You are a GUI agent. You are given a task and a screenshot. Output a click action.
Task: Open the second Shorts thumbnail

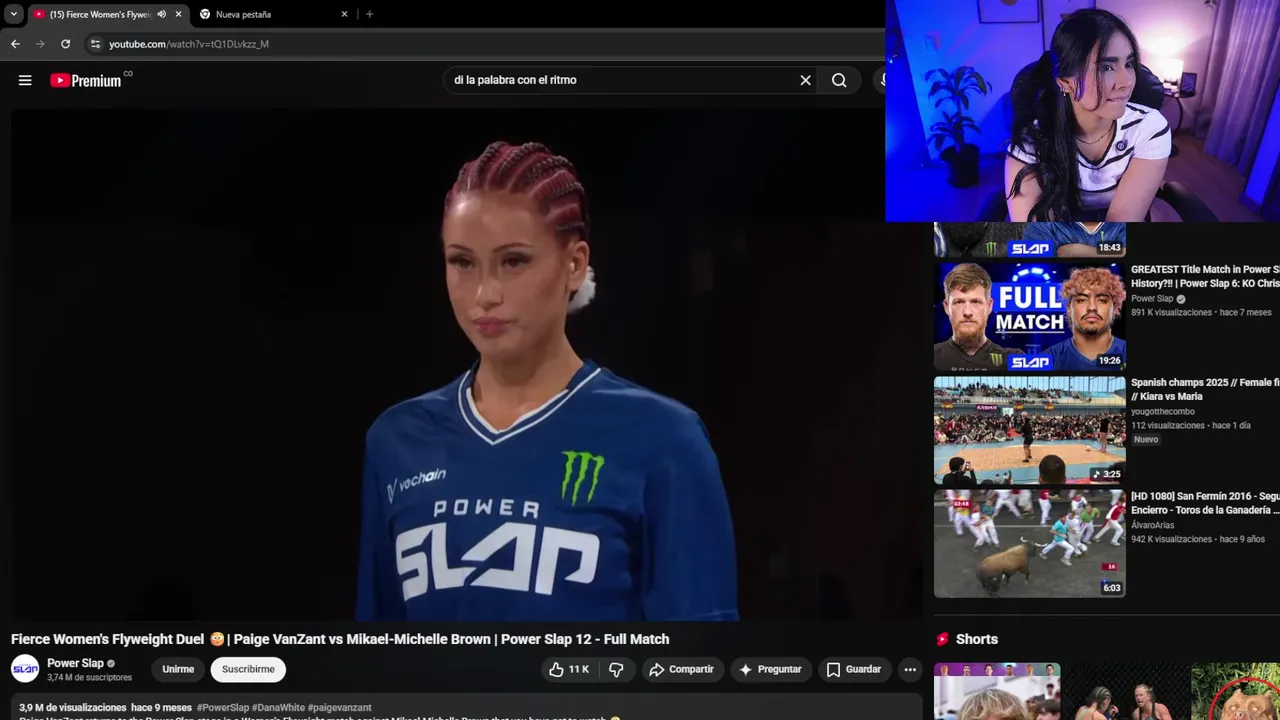point(1125,691)
